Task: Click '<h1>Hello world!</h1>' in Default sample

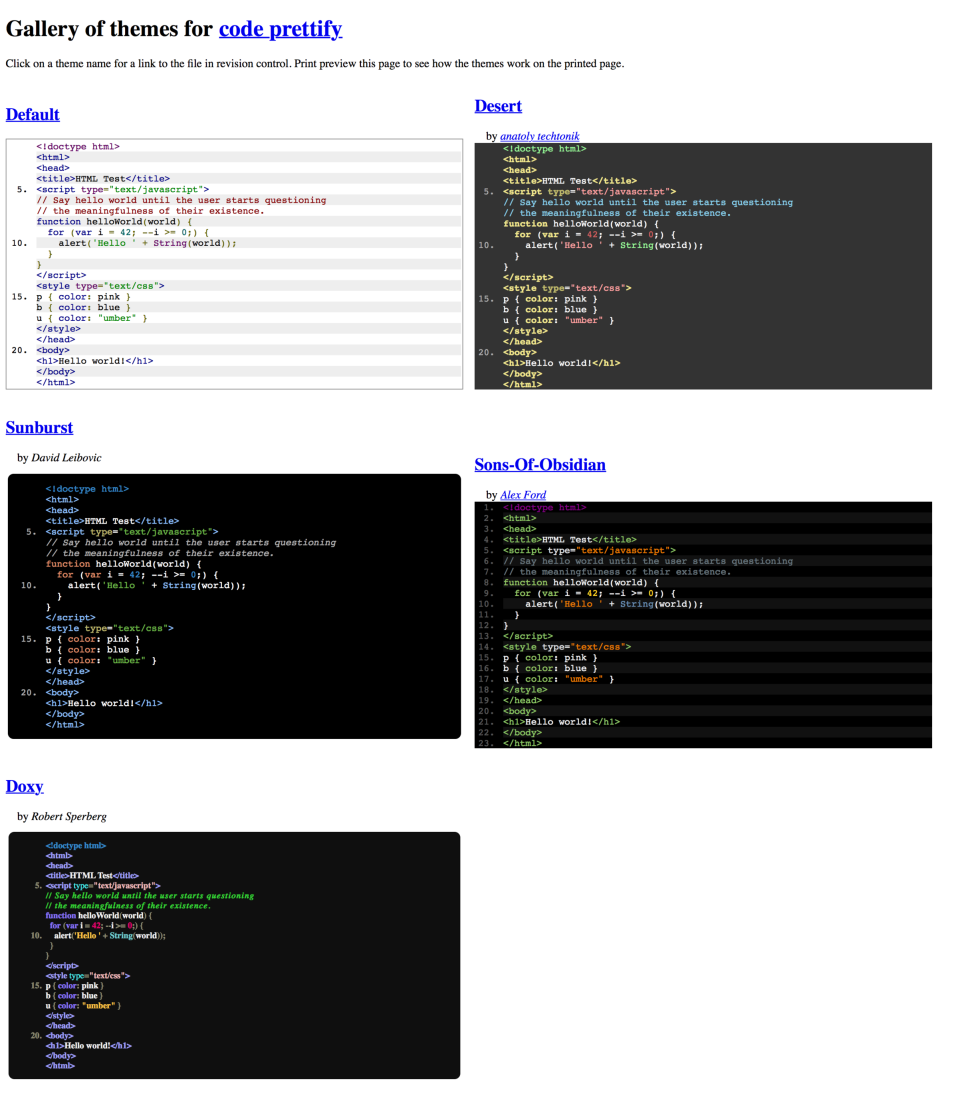Action: click(95, 361)
